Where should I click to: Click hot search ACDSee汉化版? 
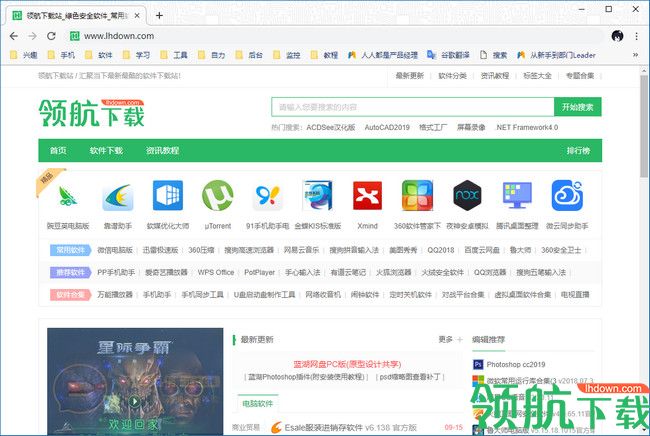pos(331,127)
